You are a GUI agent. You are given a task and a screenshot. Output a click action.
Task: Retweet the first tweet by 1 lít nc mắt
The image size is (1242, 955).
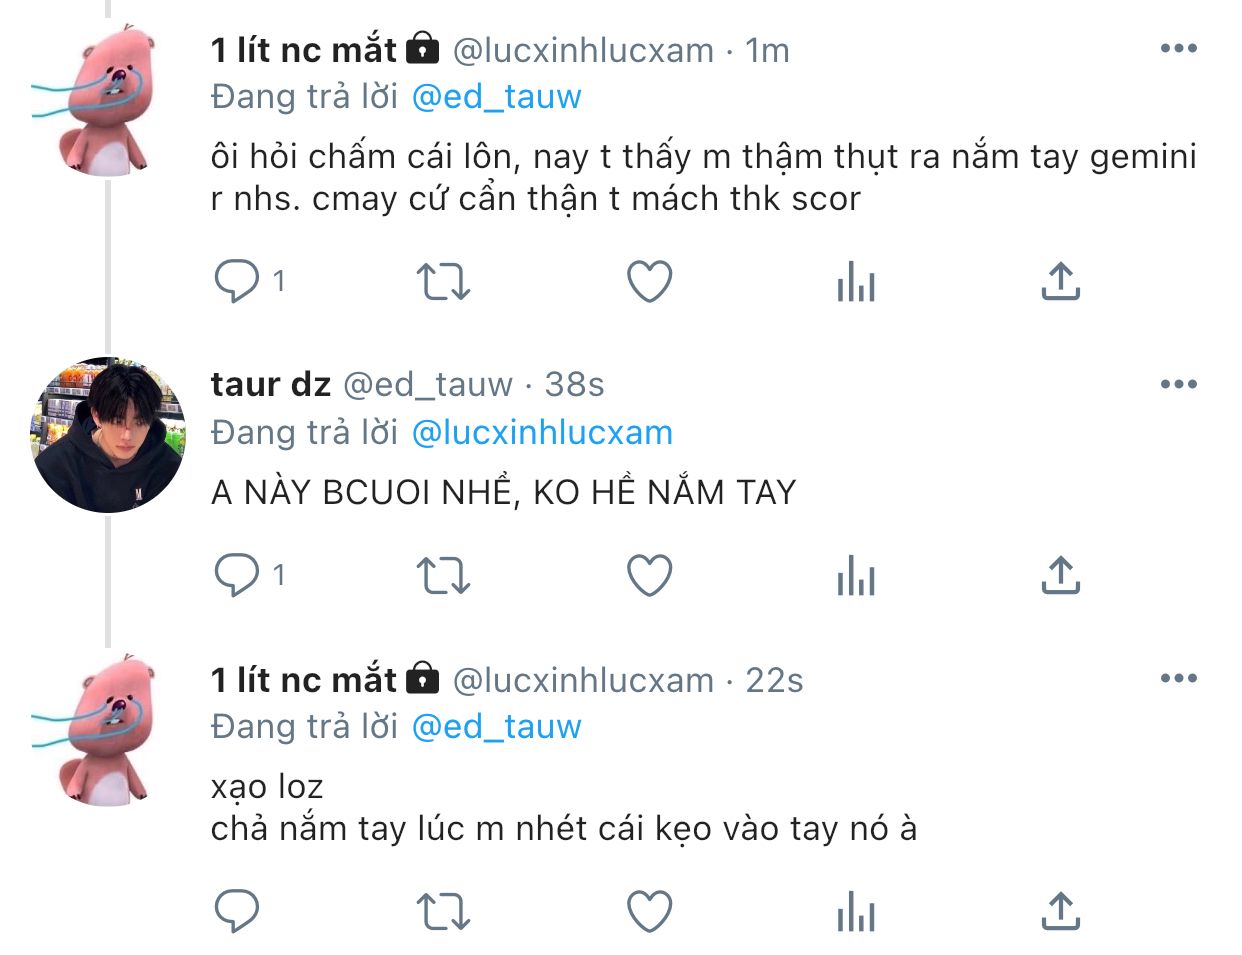(443, 282)
